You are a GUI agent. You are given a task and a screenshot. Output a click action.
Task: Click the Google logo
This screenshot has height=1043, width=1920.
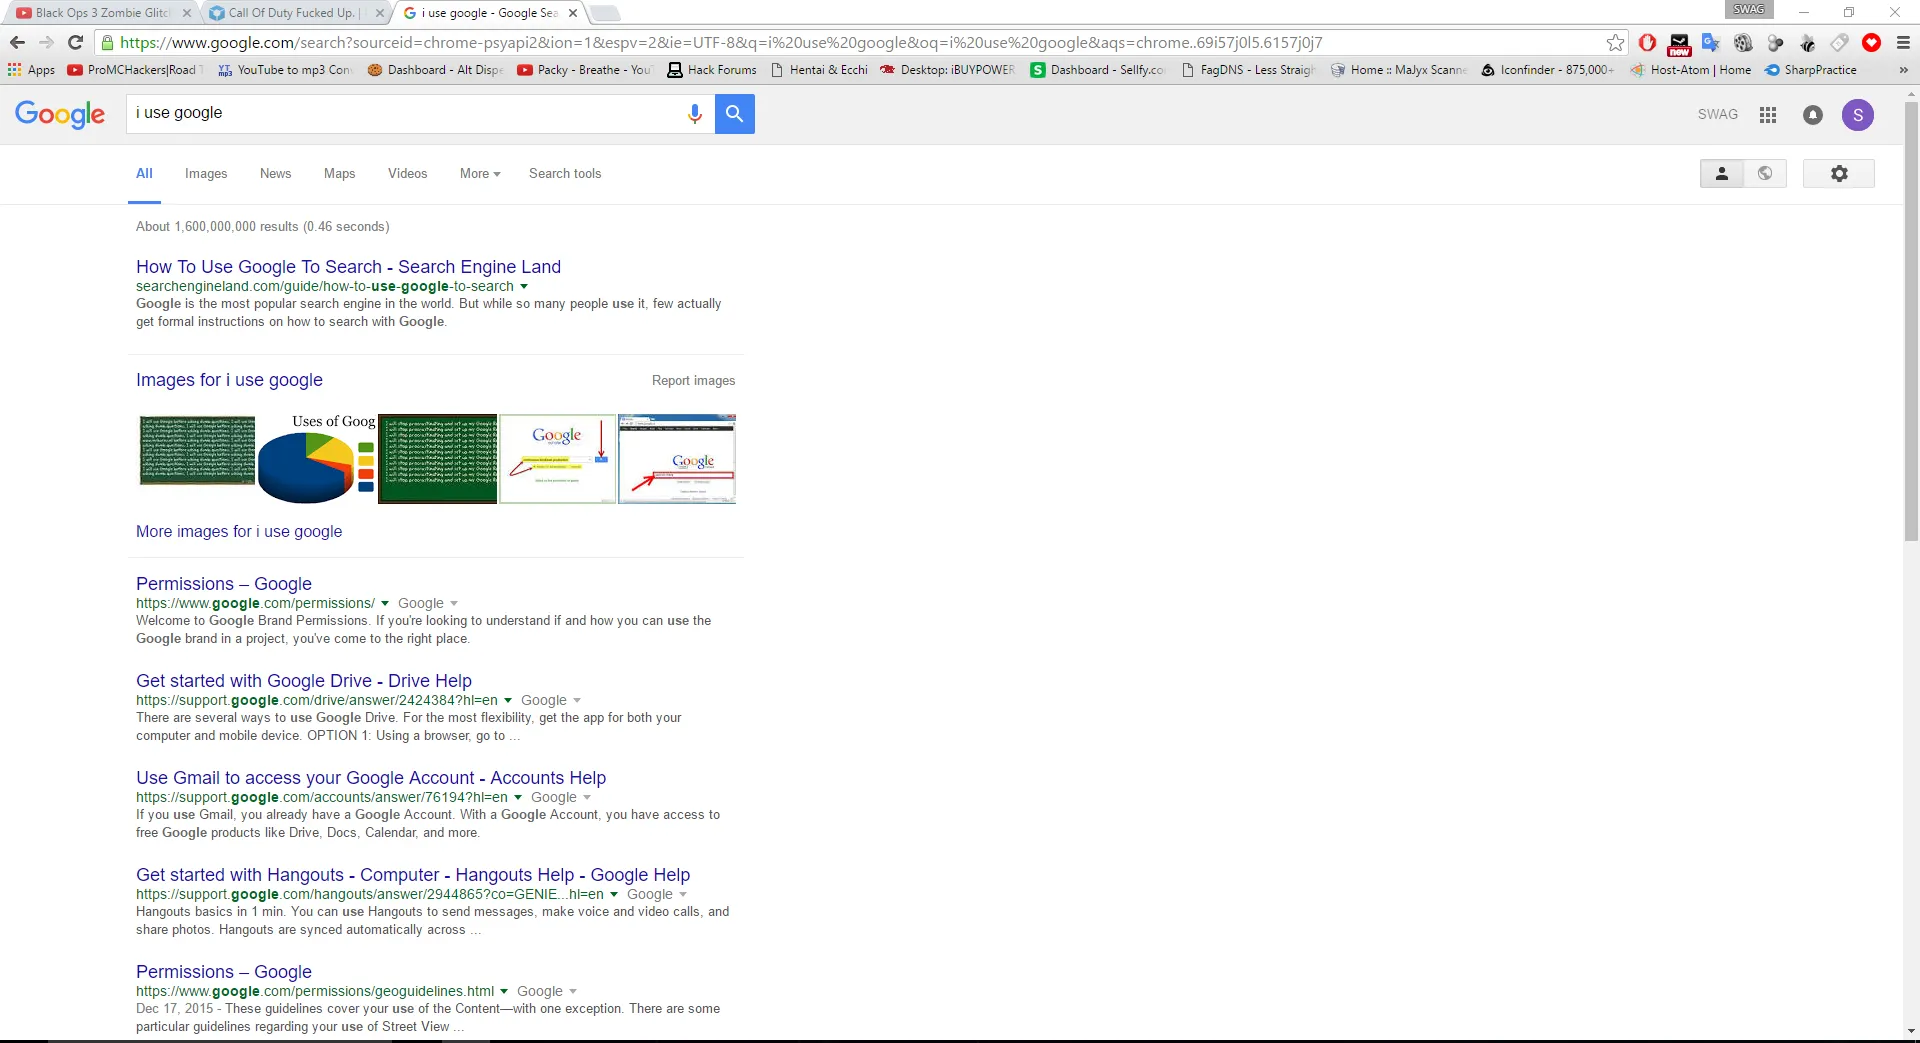[x=60, y=115]
